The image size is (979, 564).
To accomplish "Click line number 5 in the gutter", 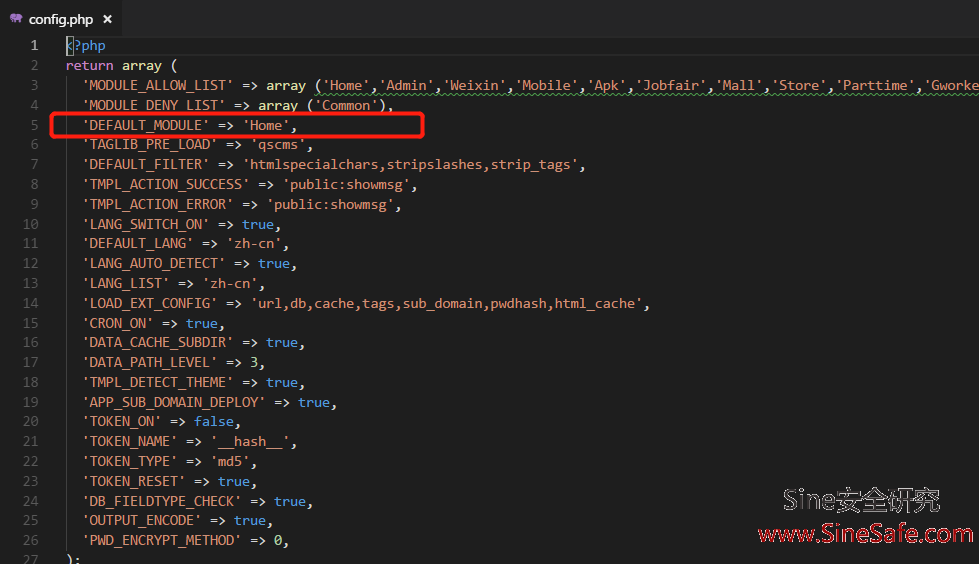I will point(34,125).
